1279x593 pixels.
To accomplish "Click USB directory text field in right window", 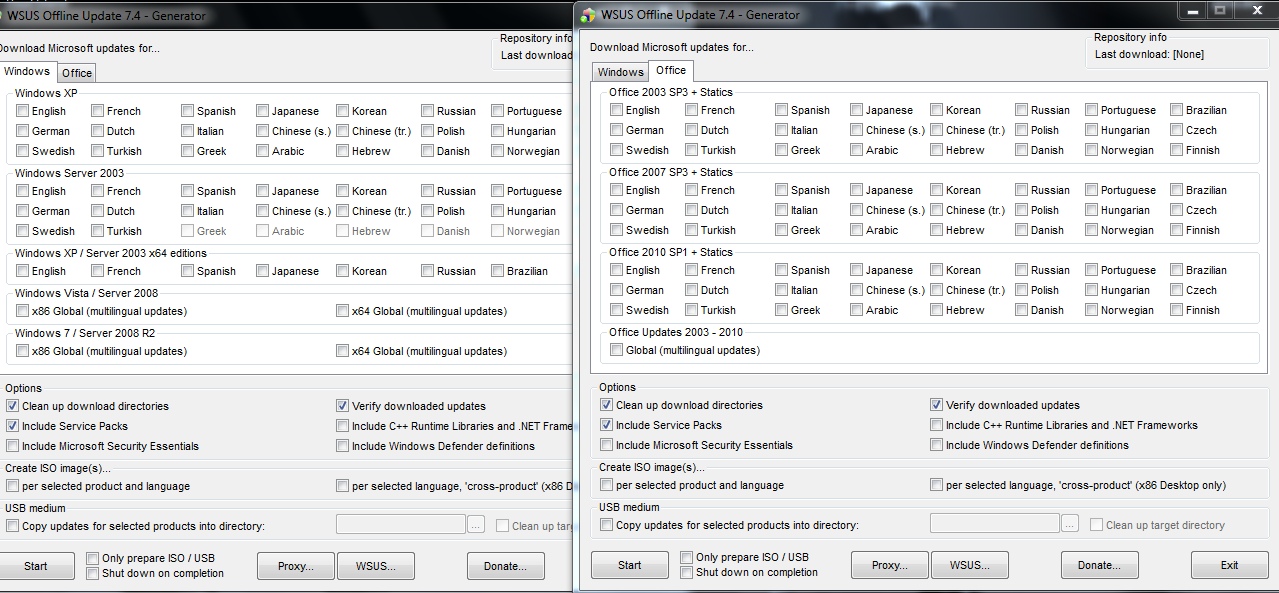I will pyautogui.click(x=995, y=523).
